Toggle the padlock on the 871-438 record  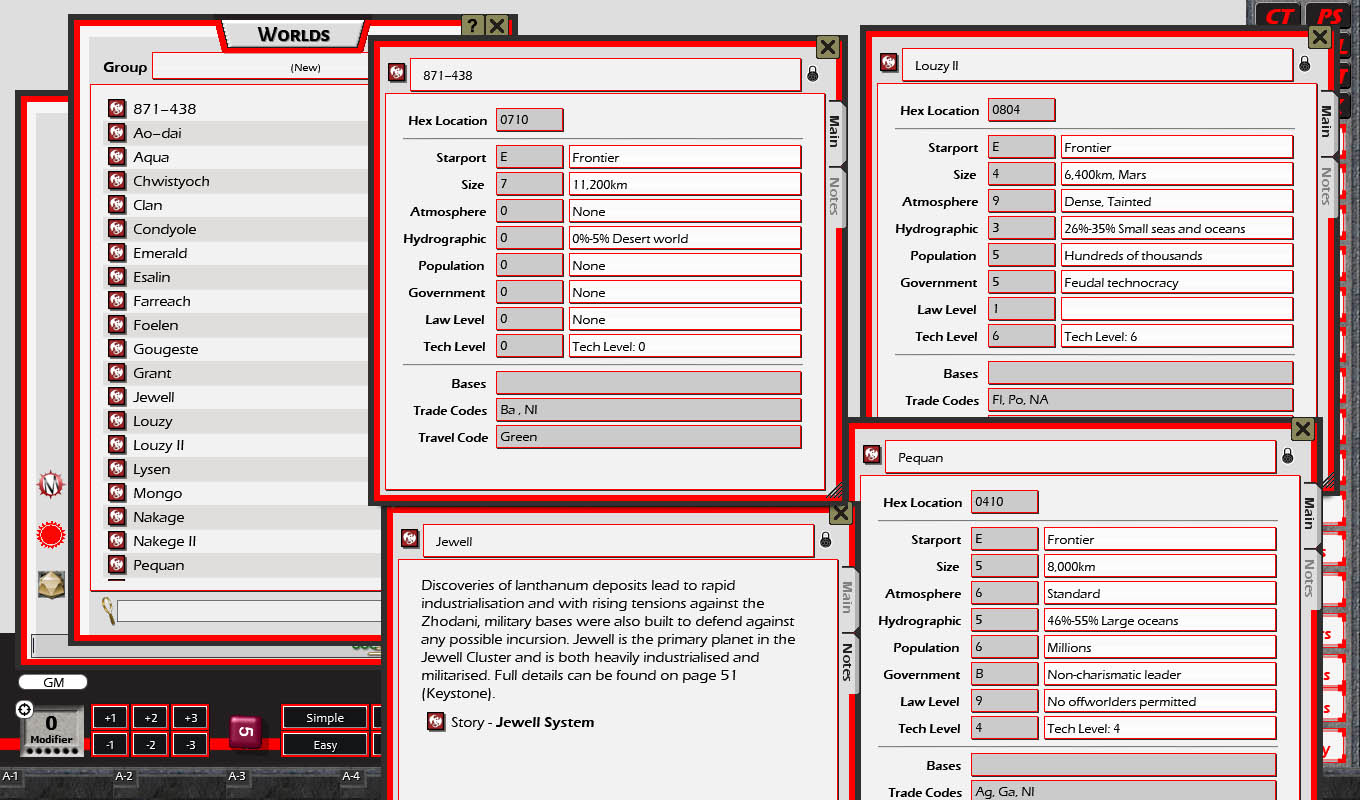(813, 73)
